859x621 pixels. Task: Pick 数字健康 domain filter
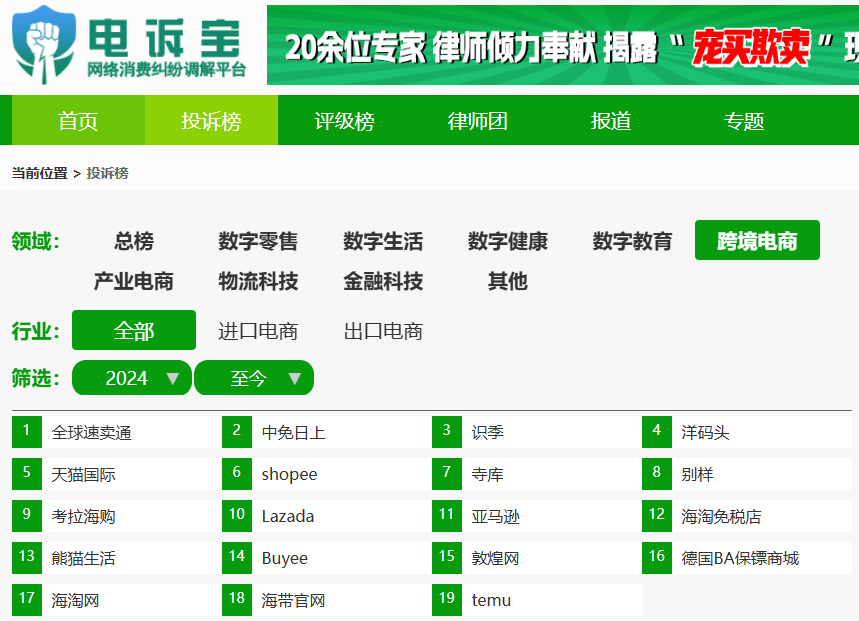tap(508, 241)
